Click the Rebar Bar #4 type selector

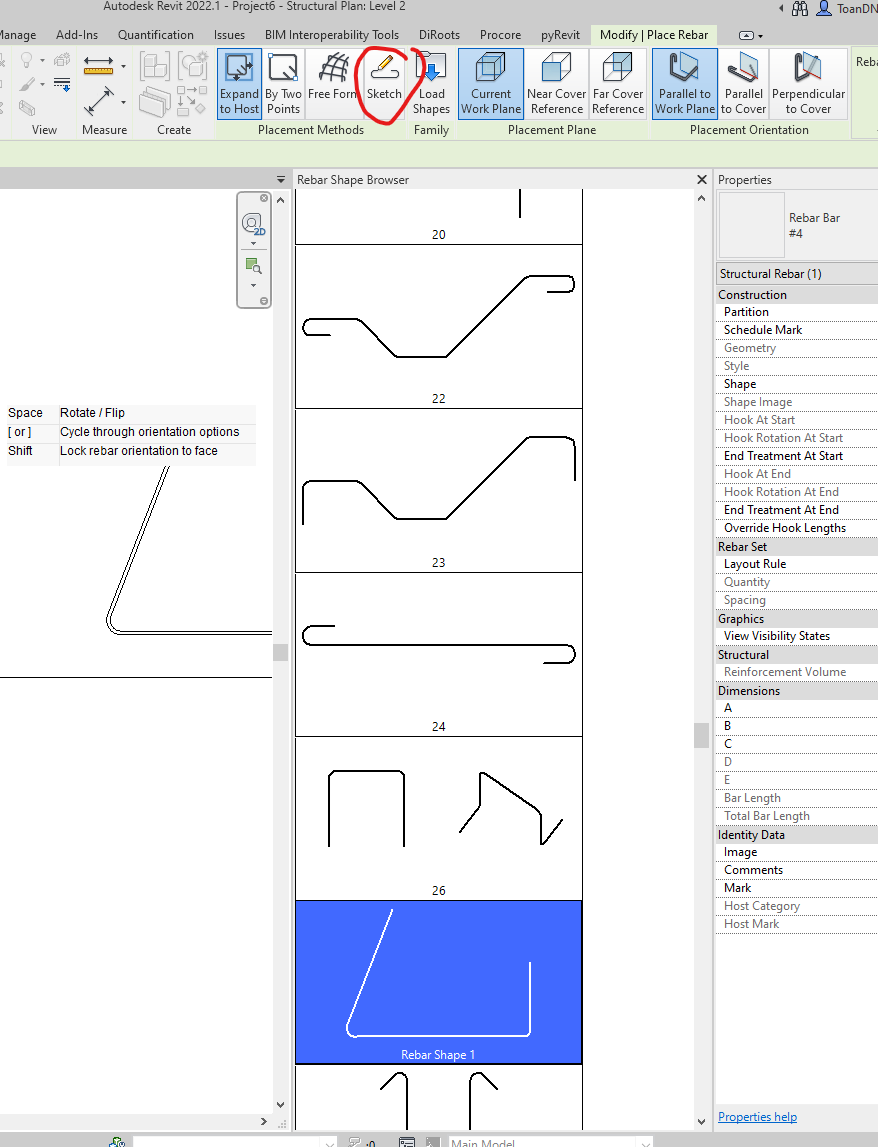(x=798, y=225)
